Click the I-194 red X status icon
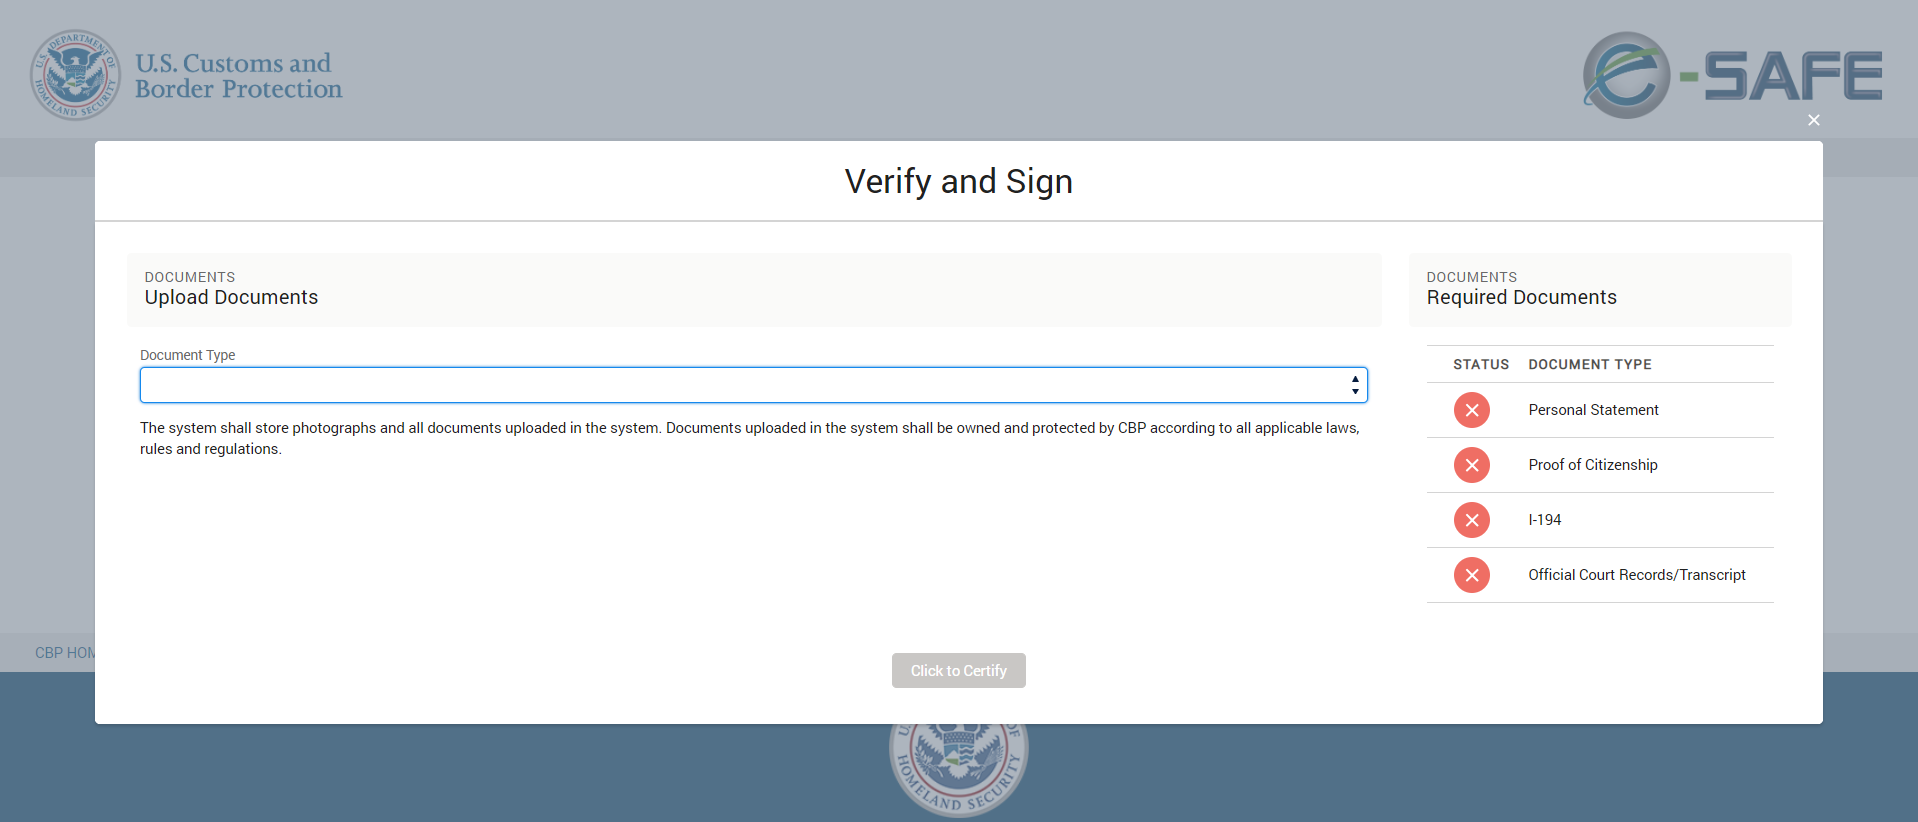The width and height of the screenshot is (1918, 822). pos(1471,520)
